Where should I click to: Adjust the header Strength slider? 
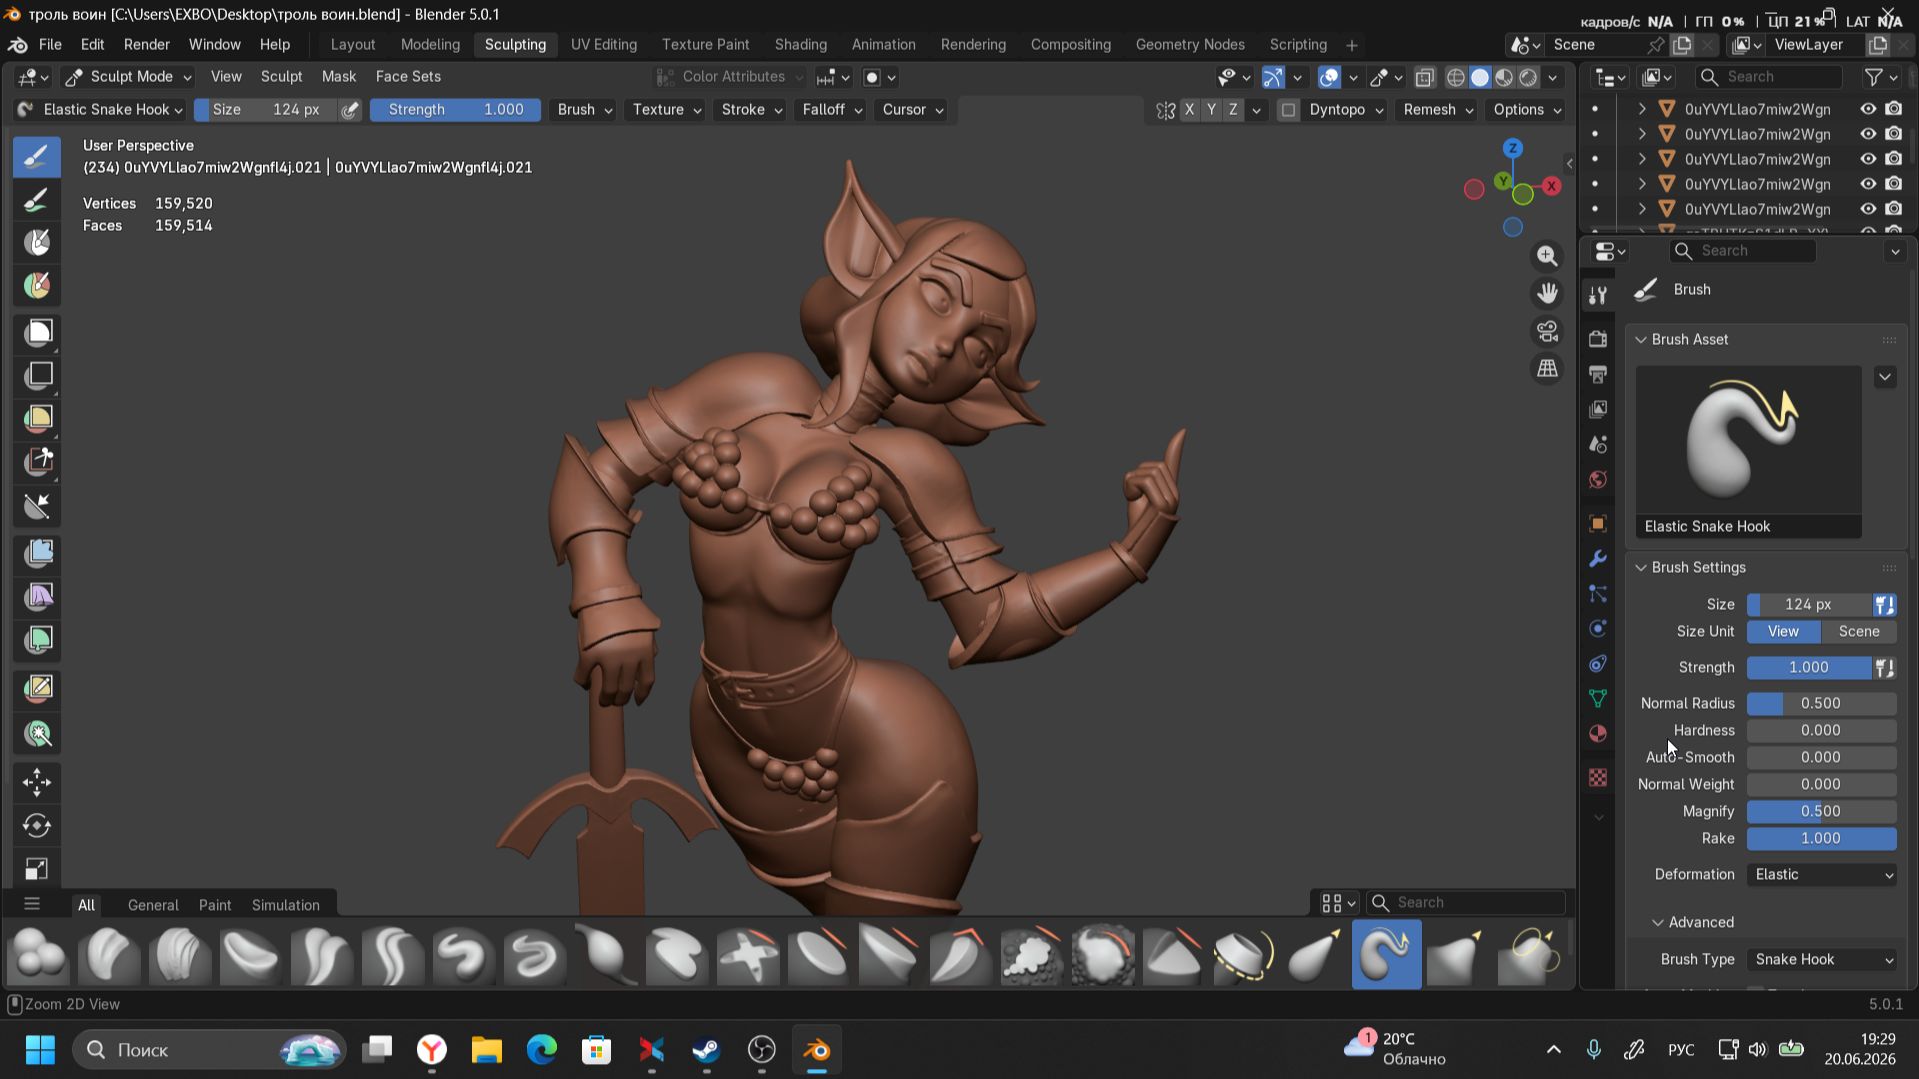click(455, 110)
